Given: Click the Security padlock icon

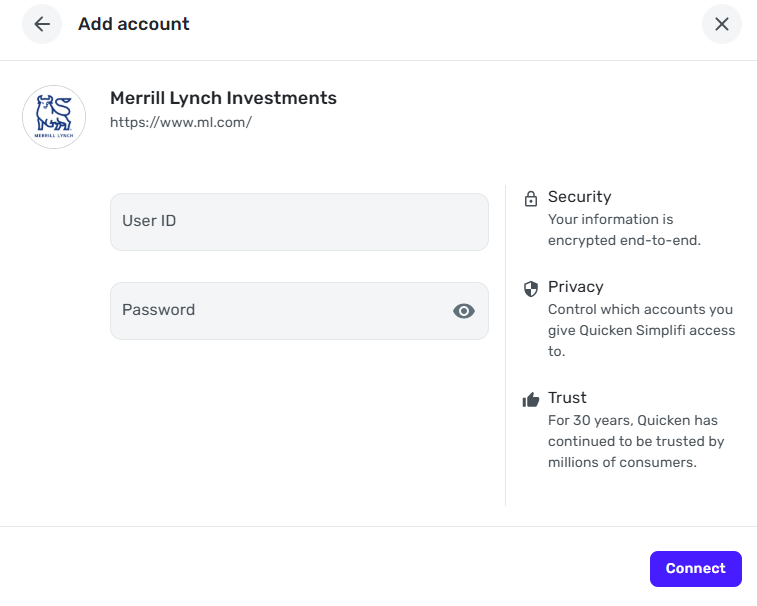Looking at the screenshot, I should 531,199.
